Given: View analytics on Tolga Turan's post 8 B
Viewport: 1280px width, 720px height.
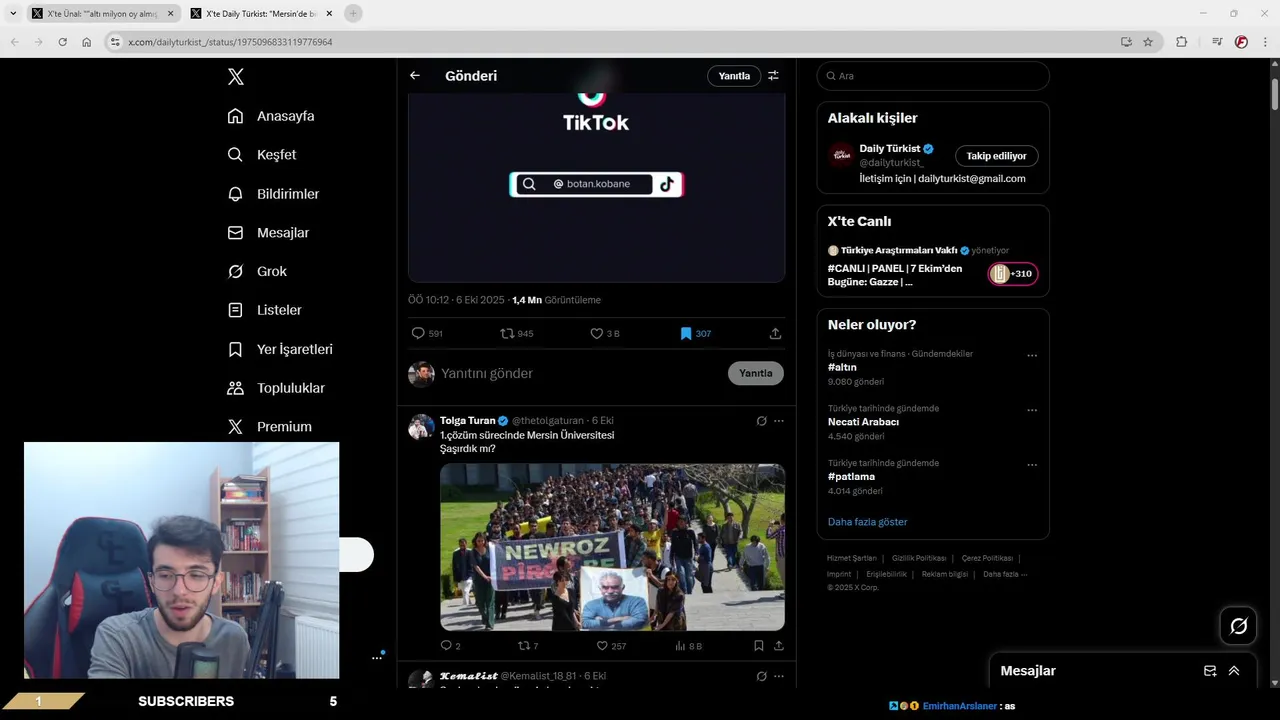Looking at the screenshot, I should 688,646.
